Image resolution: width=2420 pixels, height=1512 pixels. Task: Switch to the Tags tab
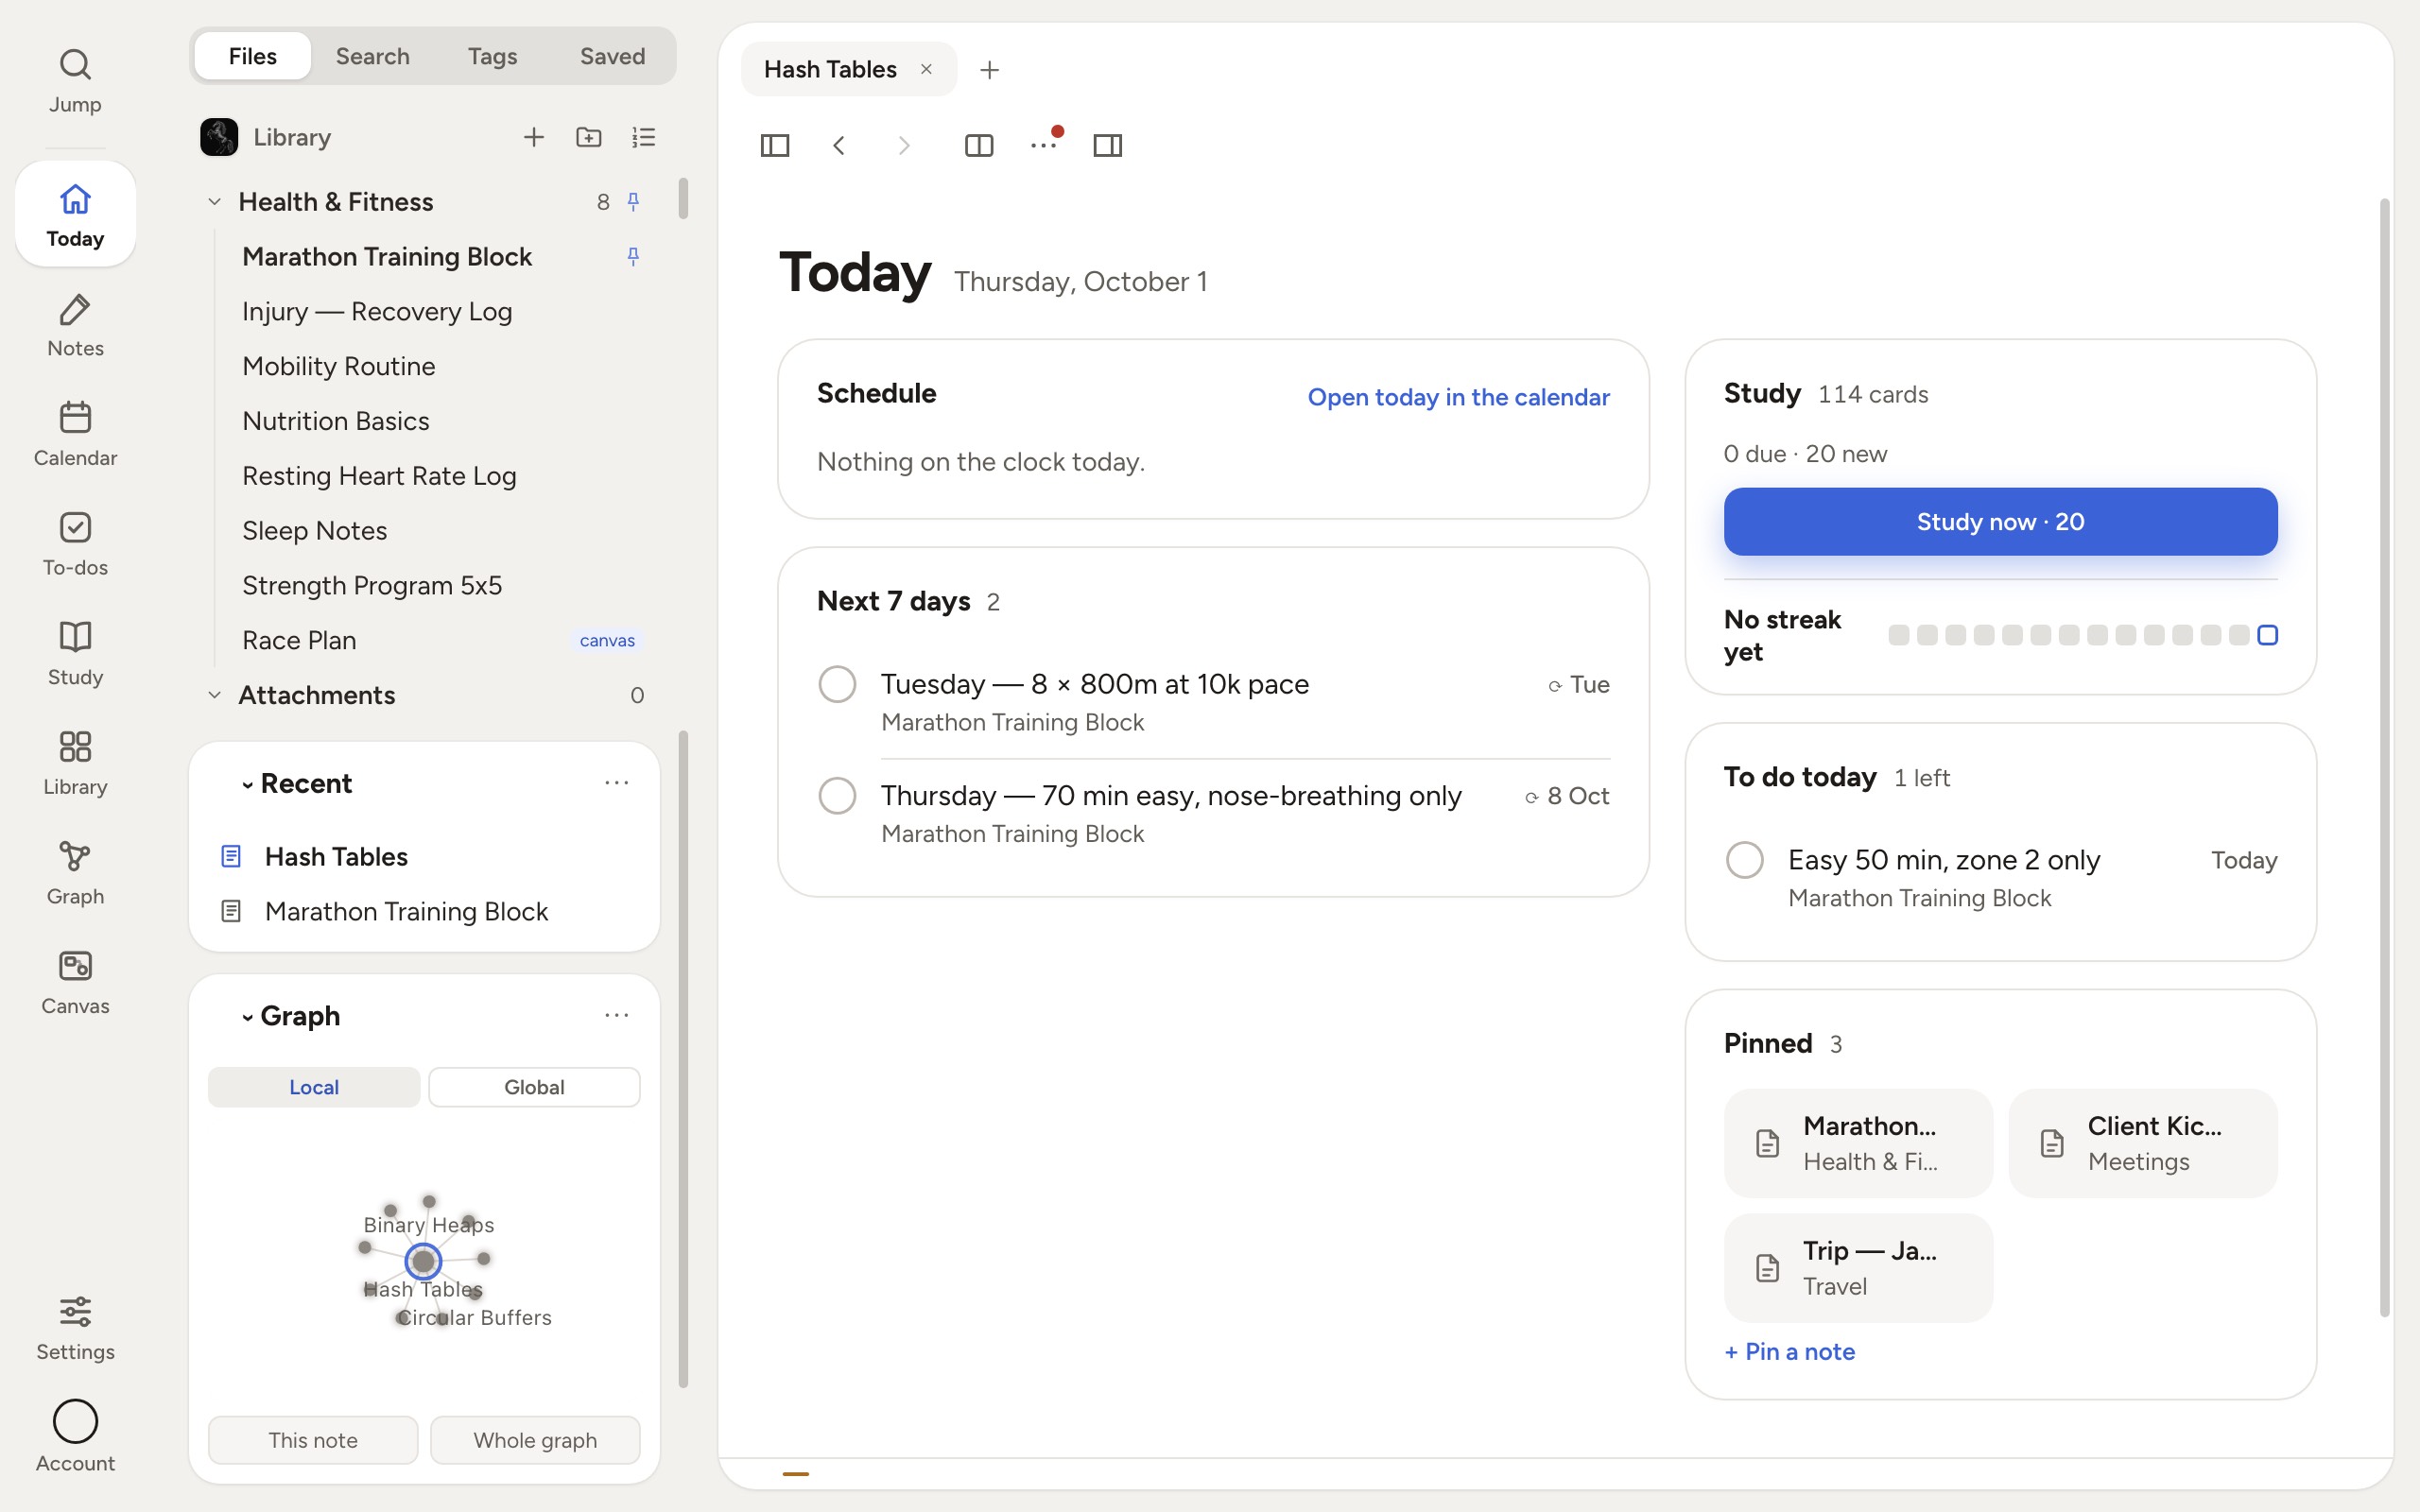click(x=492, y=56)
